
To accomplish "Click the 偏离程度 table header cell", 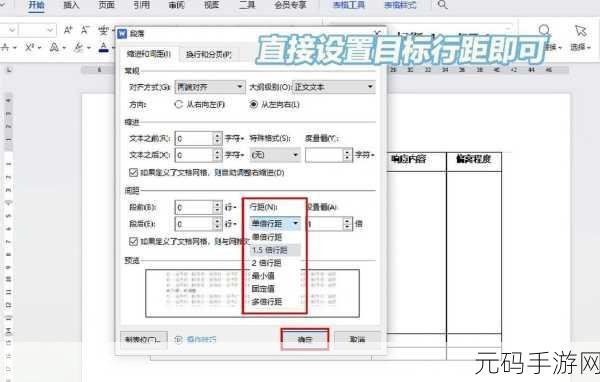I will [x=474, y=160].
